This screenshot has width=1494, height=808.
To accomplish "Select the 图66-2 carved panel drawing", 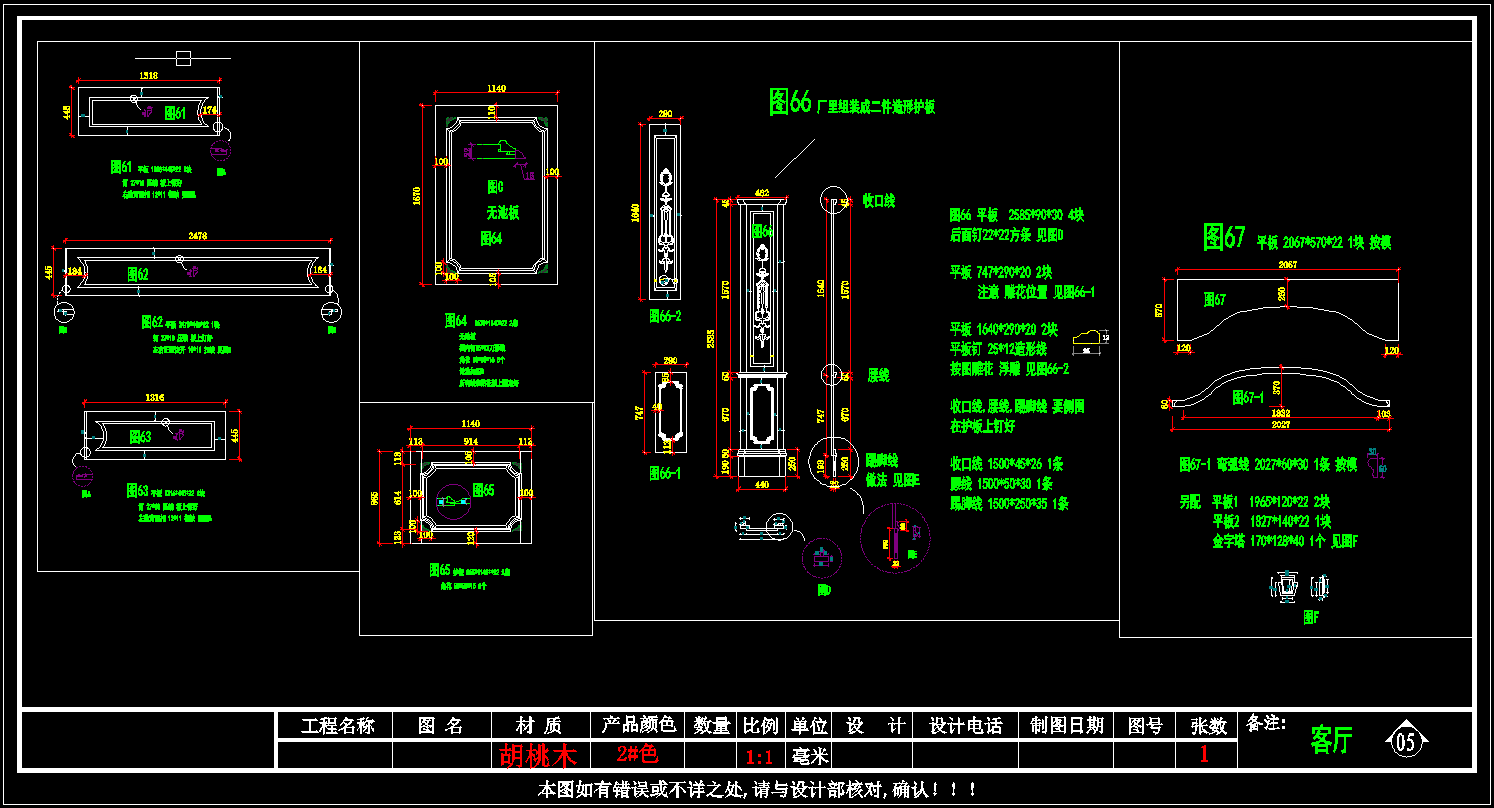I will click(662, 213).
